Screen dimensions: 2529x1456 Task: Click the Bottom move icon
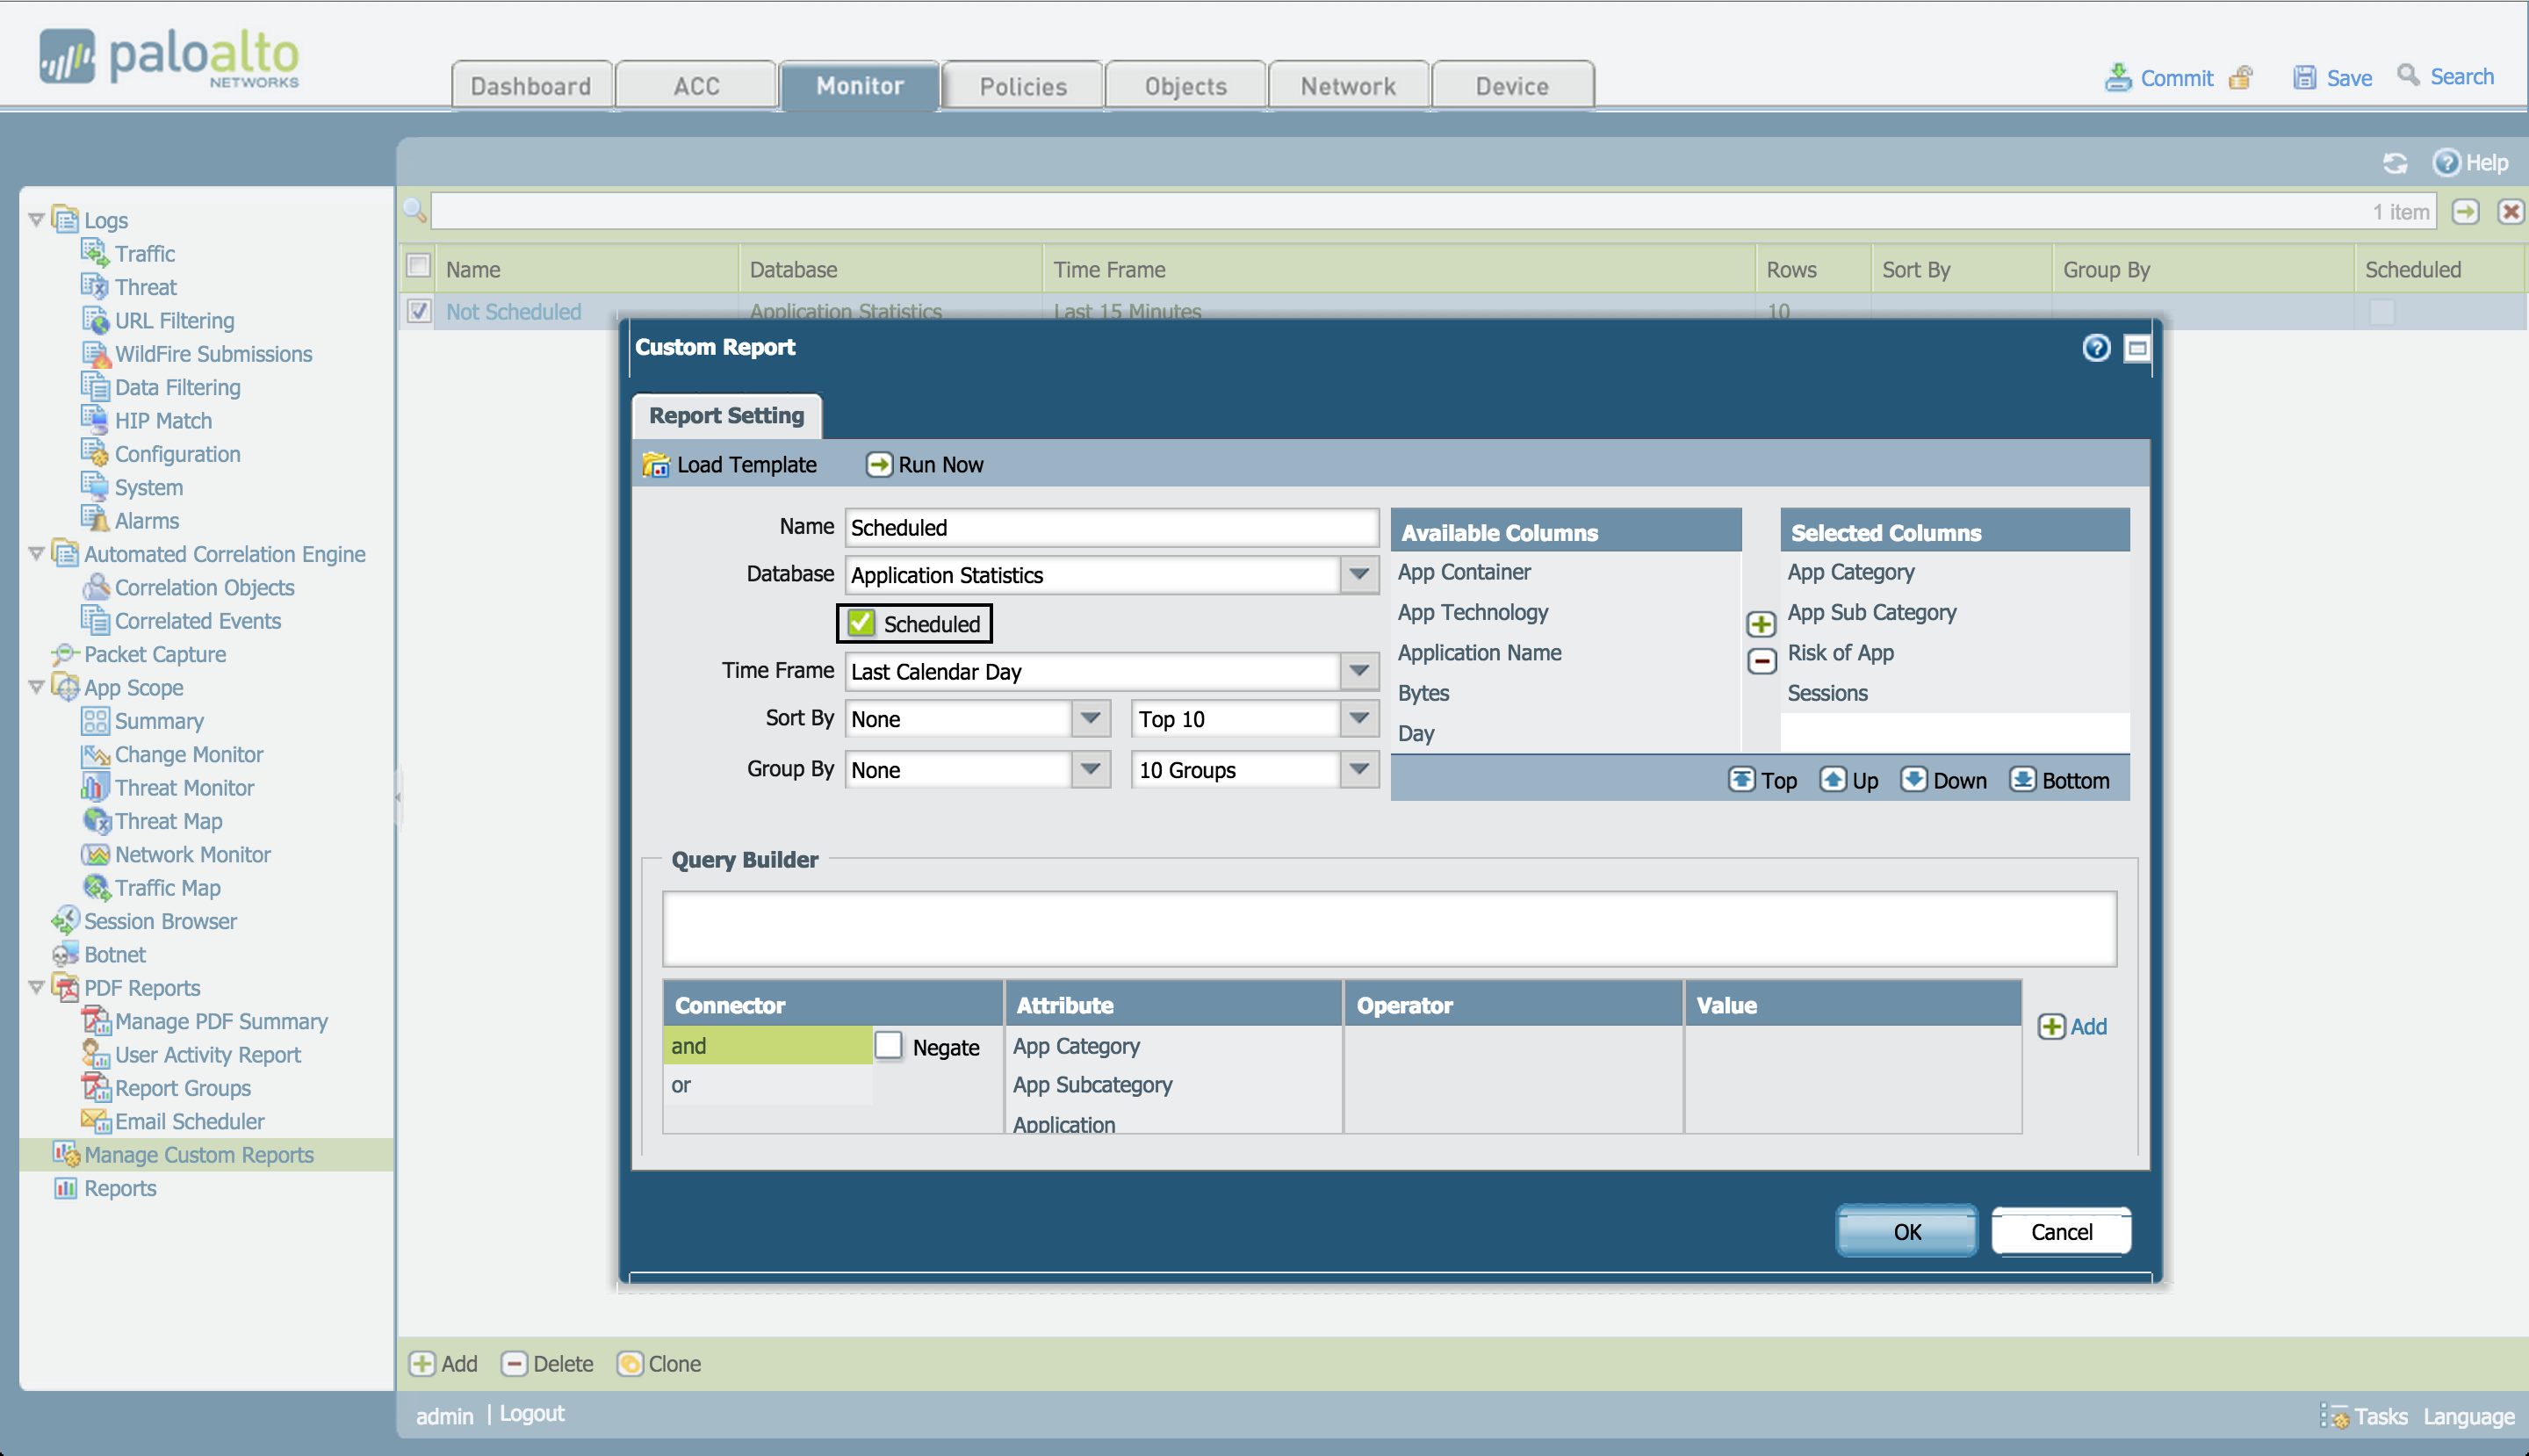click(x=2022, y=780)
